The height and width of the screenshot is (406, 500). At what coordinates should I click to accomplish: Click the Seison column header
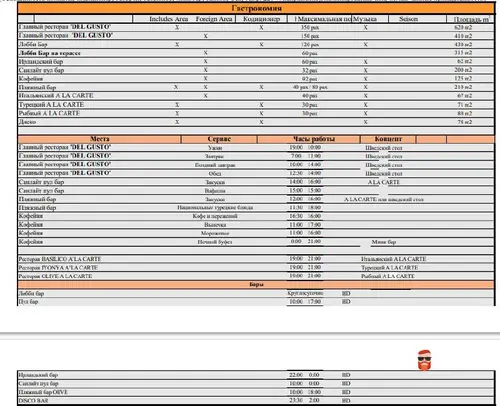(x=408, y=19)
